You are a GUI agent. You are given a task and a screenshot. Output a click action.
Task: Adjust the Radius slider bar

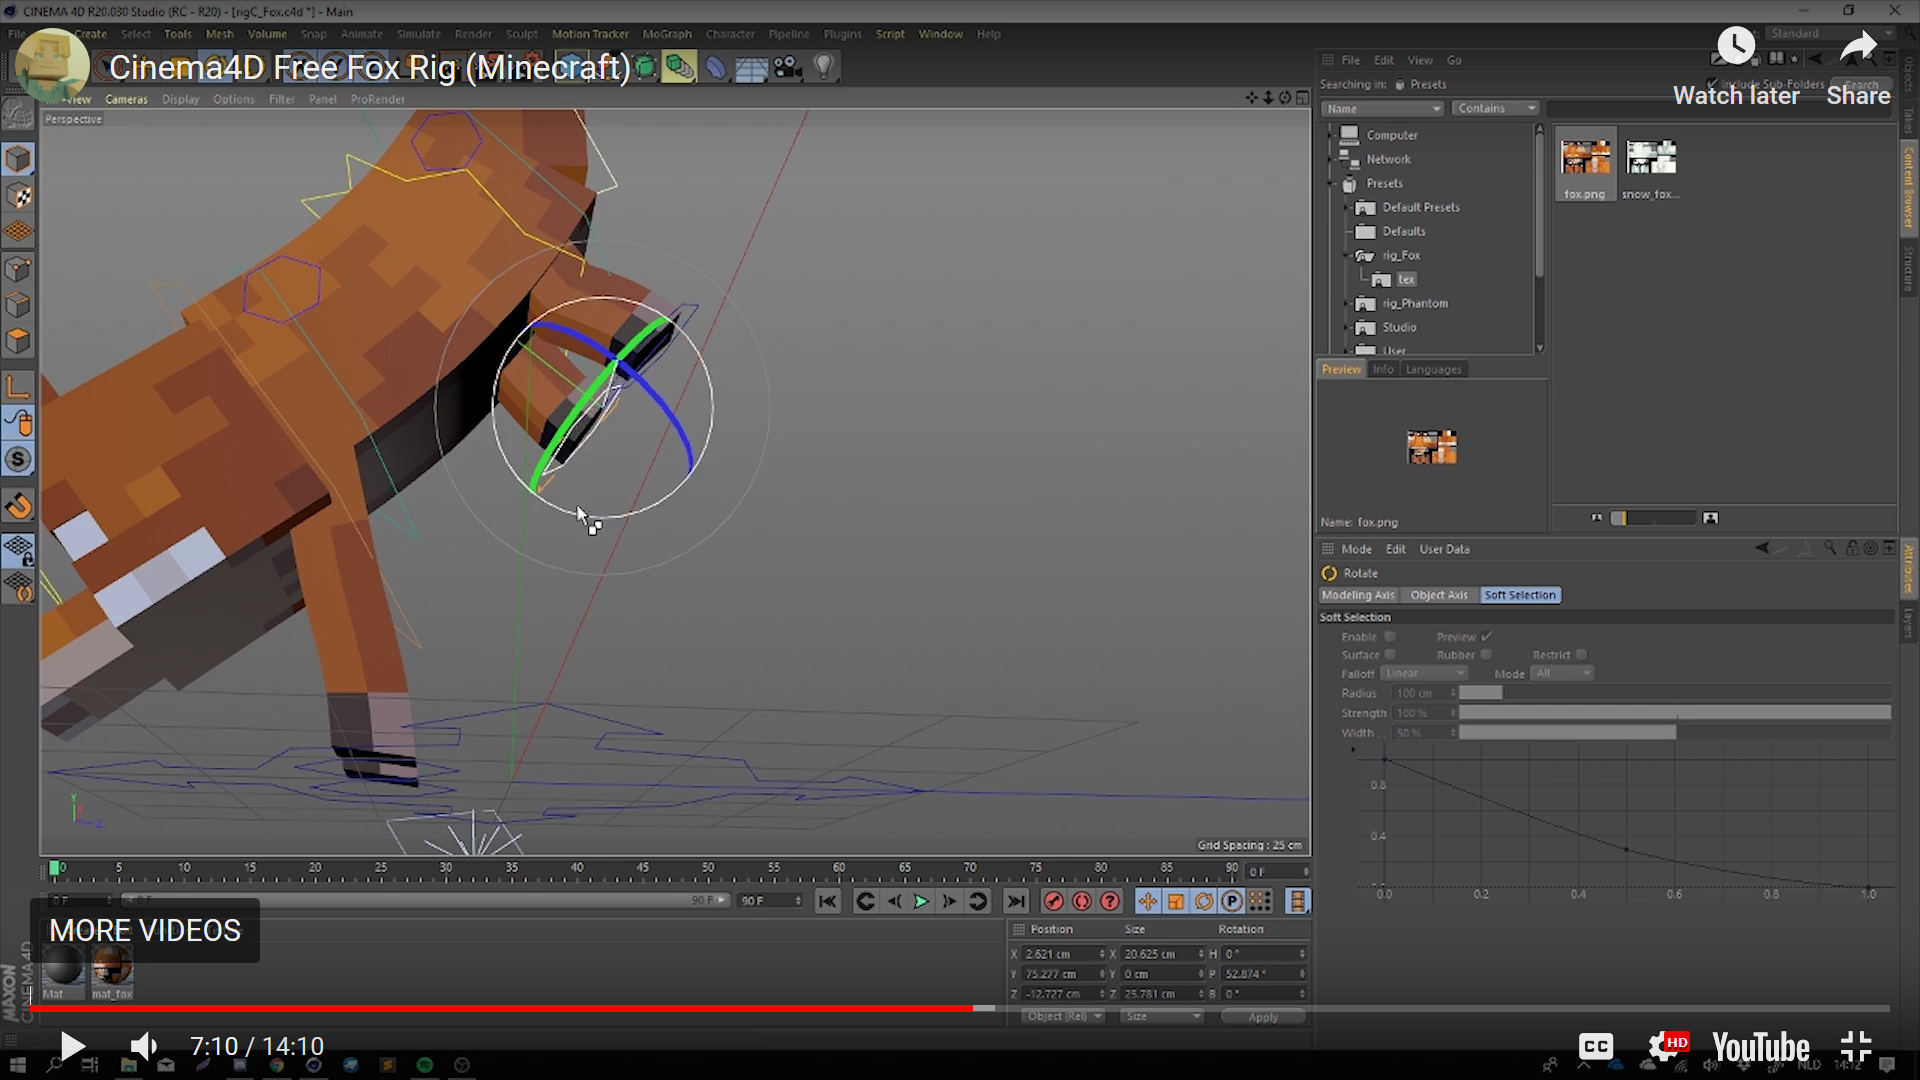[x=1675, y=693]
